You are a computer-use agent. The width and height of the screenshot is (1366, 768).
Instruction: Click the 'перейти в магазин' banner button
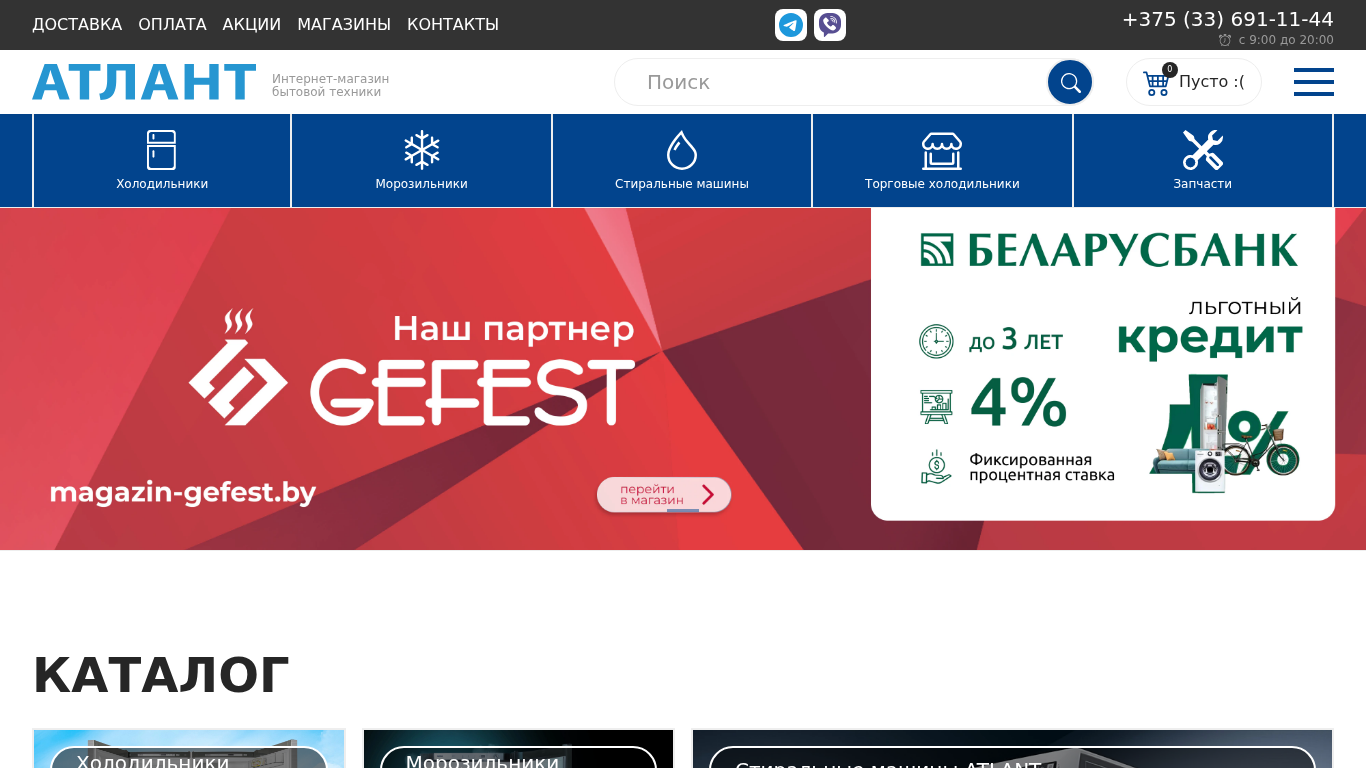[664, 494]
